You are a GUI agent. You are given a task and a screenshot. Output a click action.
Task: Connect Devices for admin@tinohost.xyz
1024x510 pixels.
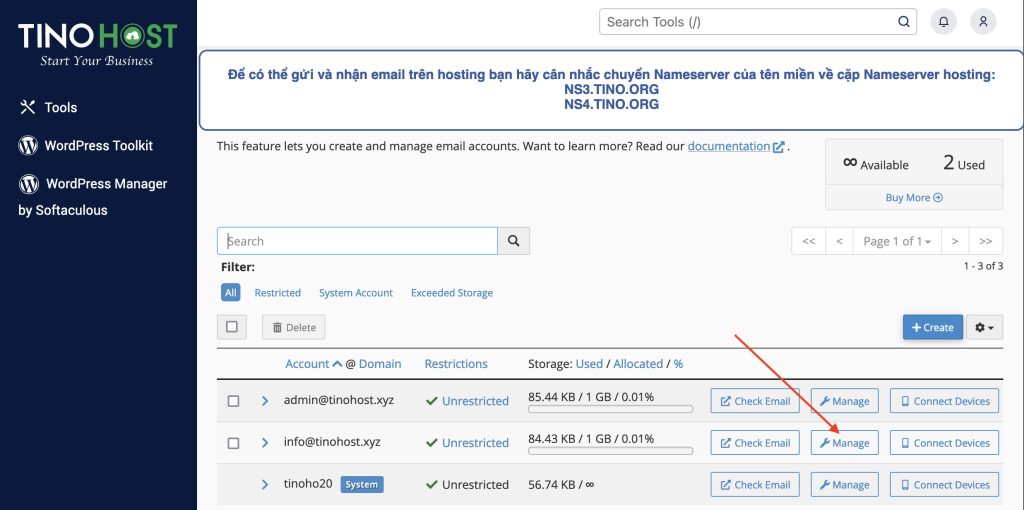pos(944,401)
